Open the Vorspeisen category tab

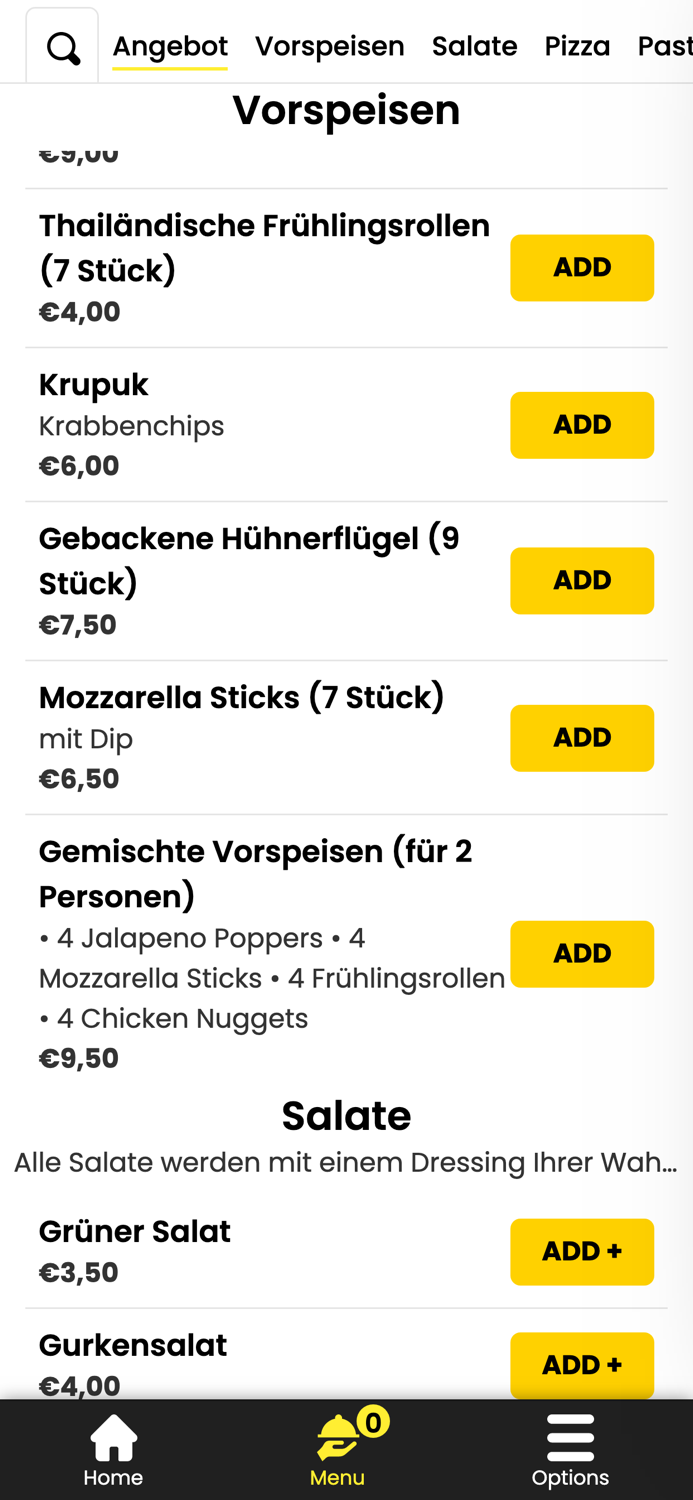point(329,46)
